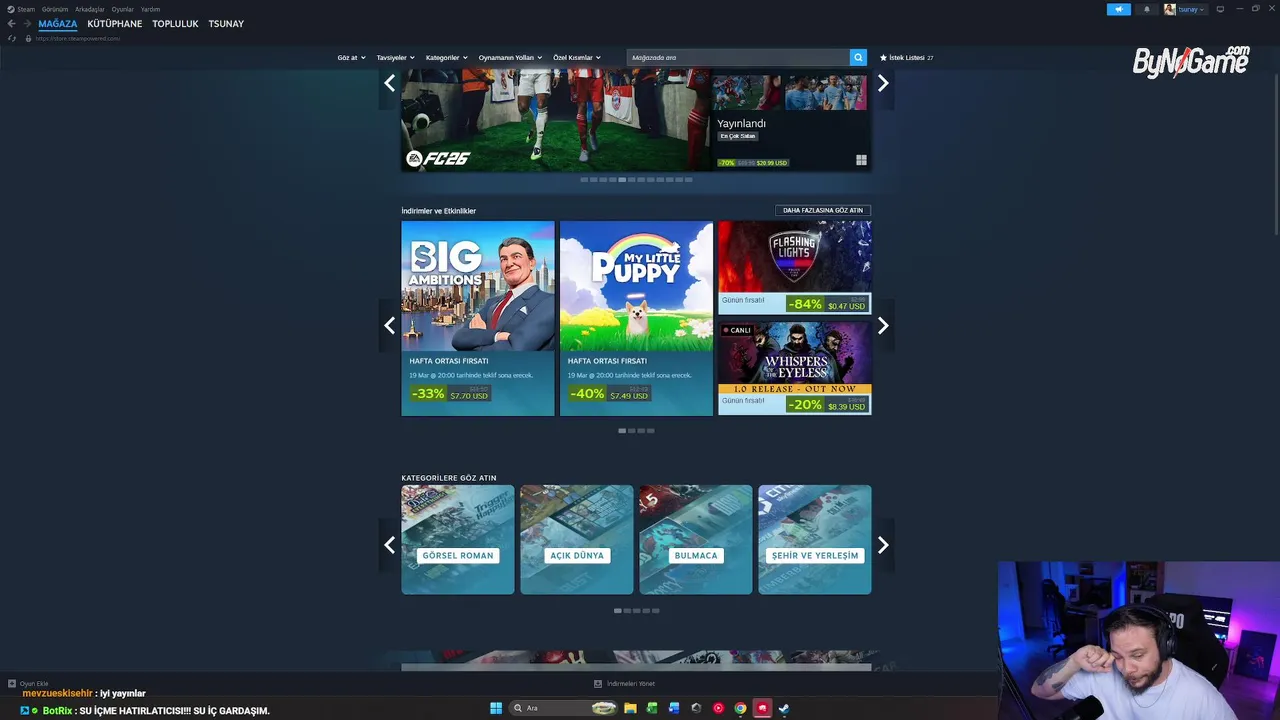The width and height of the screenshot is (1280, 720).
Task: Click the İndirmeleri Yönet download icon
Action: point(598,684)
